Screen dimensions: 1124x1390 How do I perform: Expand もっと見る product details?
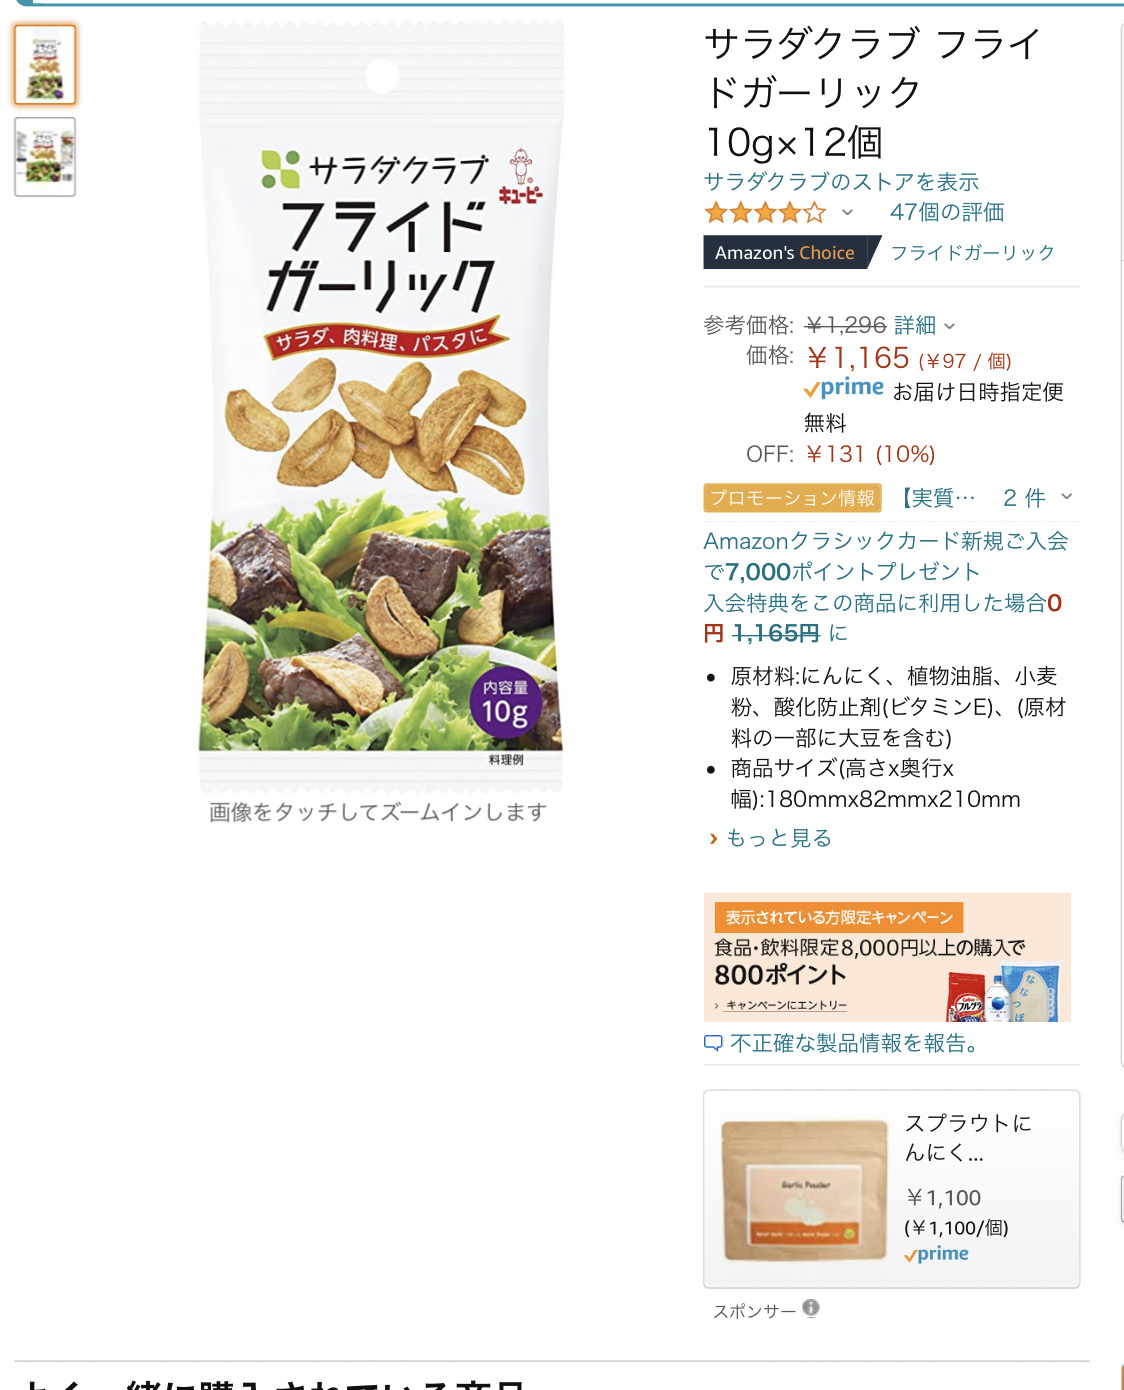tap(770, 838)
